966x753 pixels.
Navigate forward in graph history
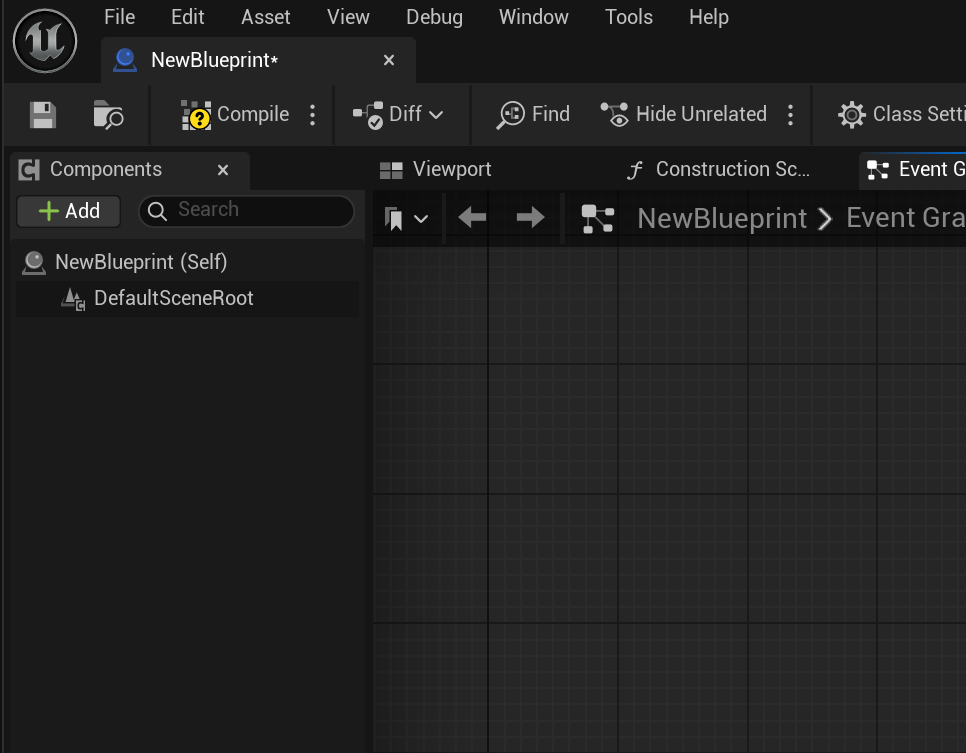[530, 218]
